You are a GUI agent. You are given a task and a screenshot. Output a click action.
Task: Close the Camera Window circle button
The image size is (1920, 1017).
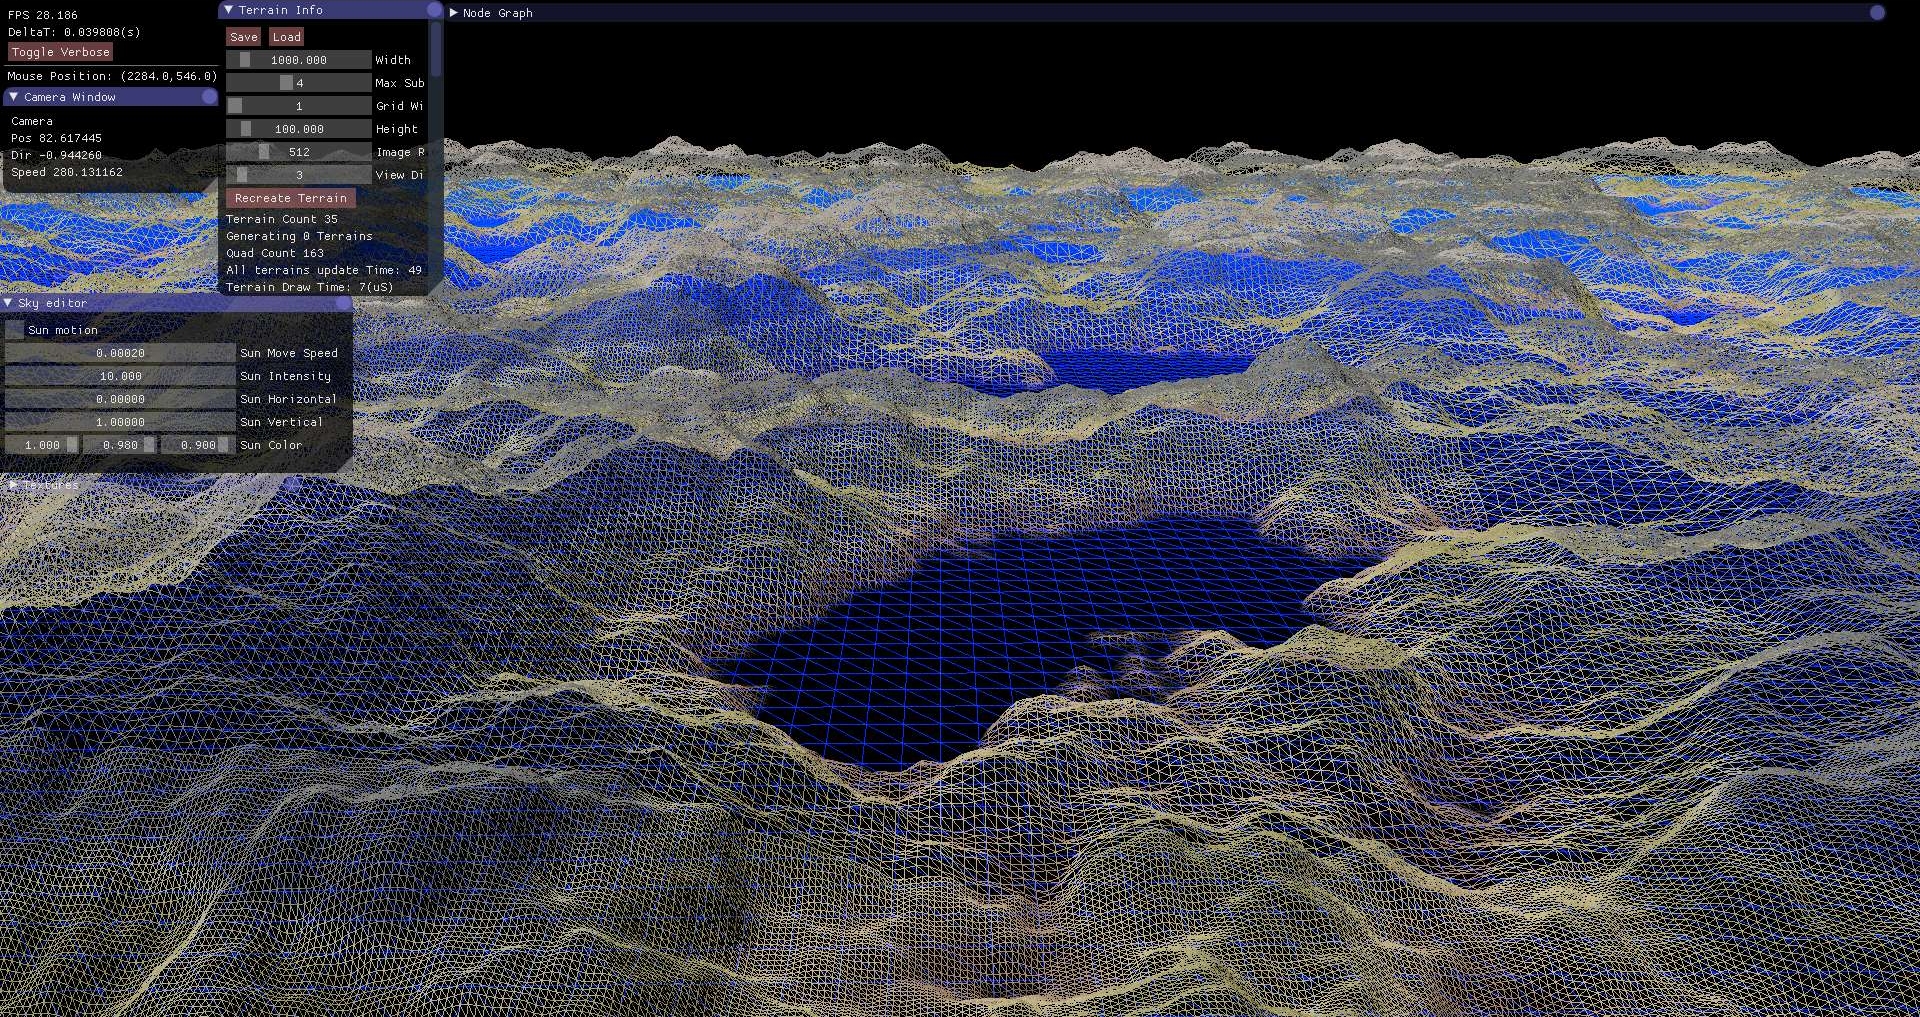click(209, 97)
